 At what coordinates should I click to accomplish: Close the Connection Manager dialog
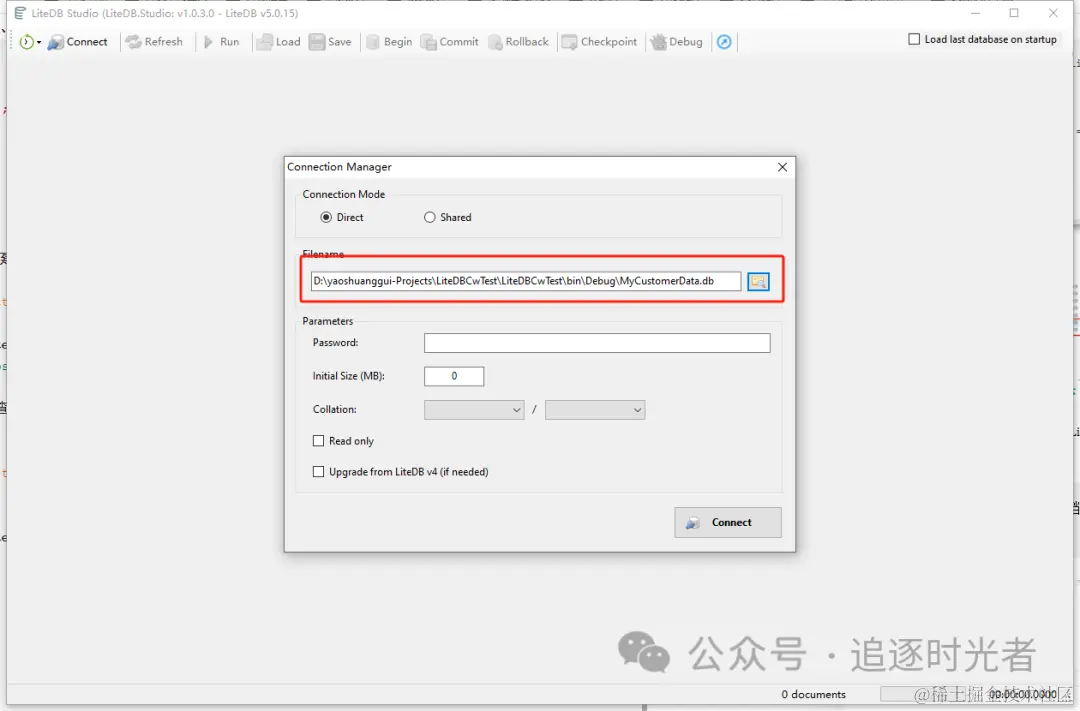click(x=782, y=167)
